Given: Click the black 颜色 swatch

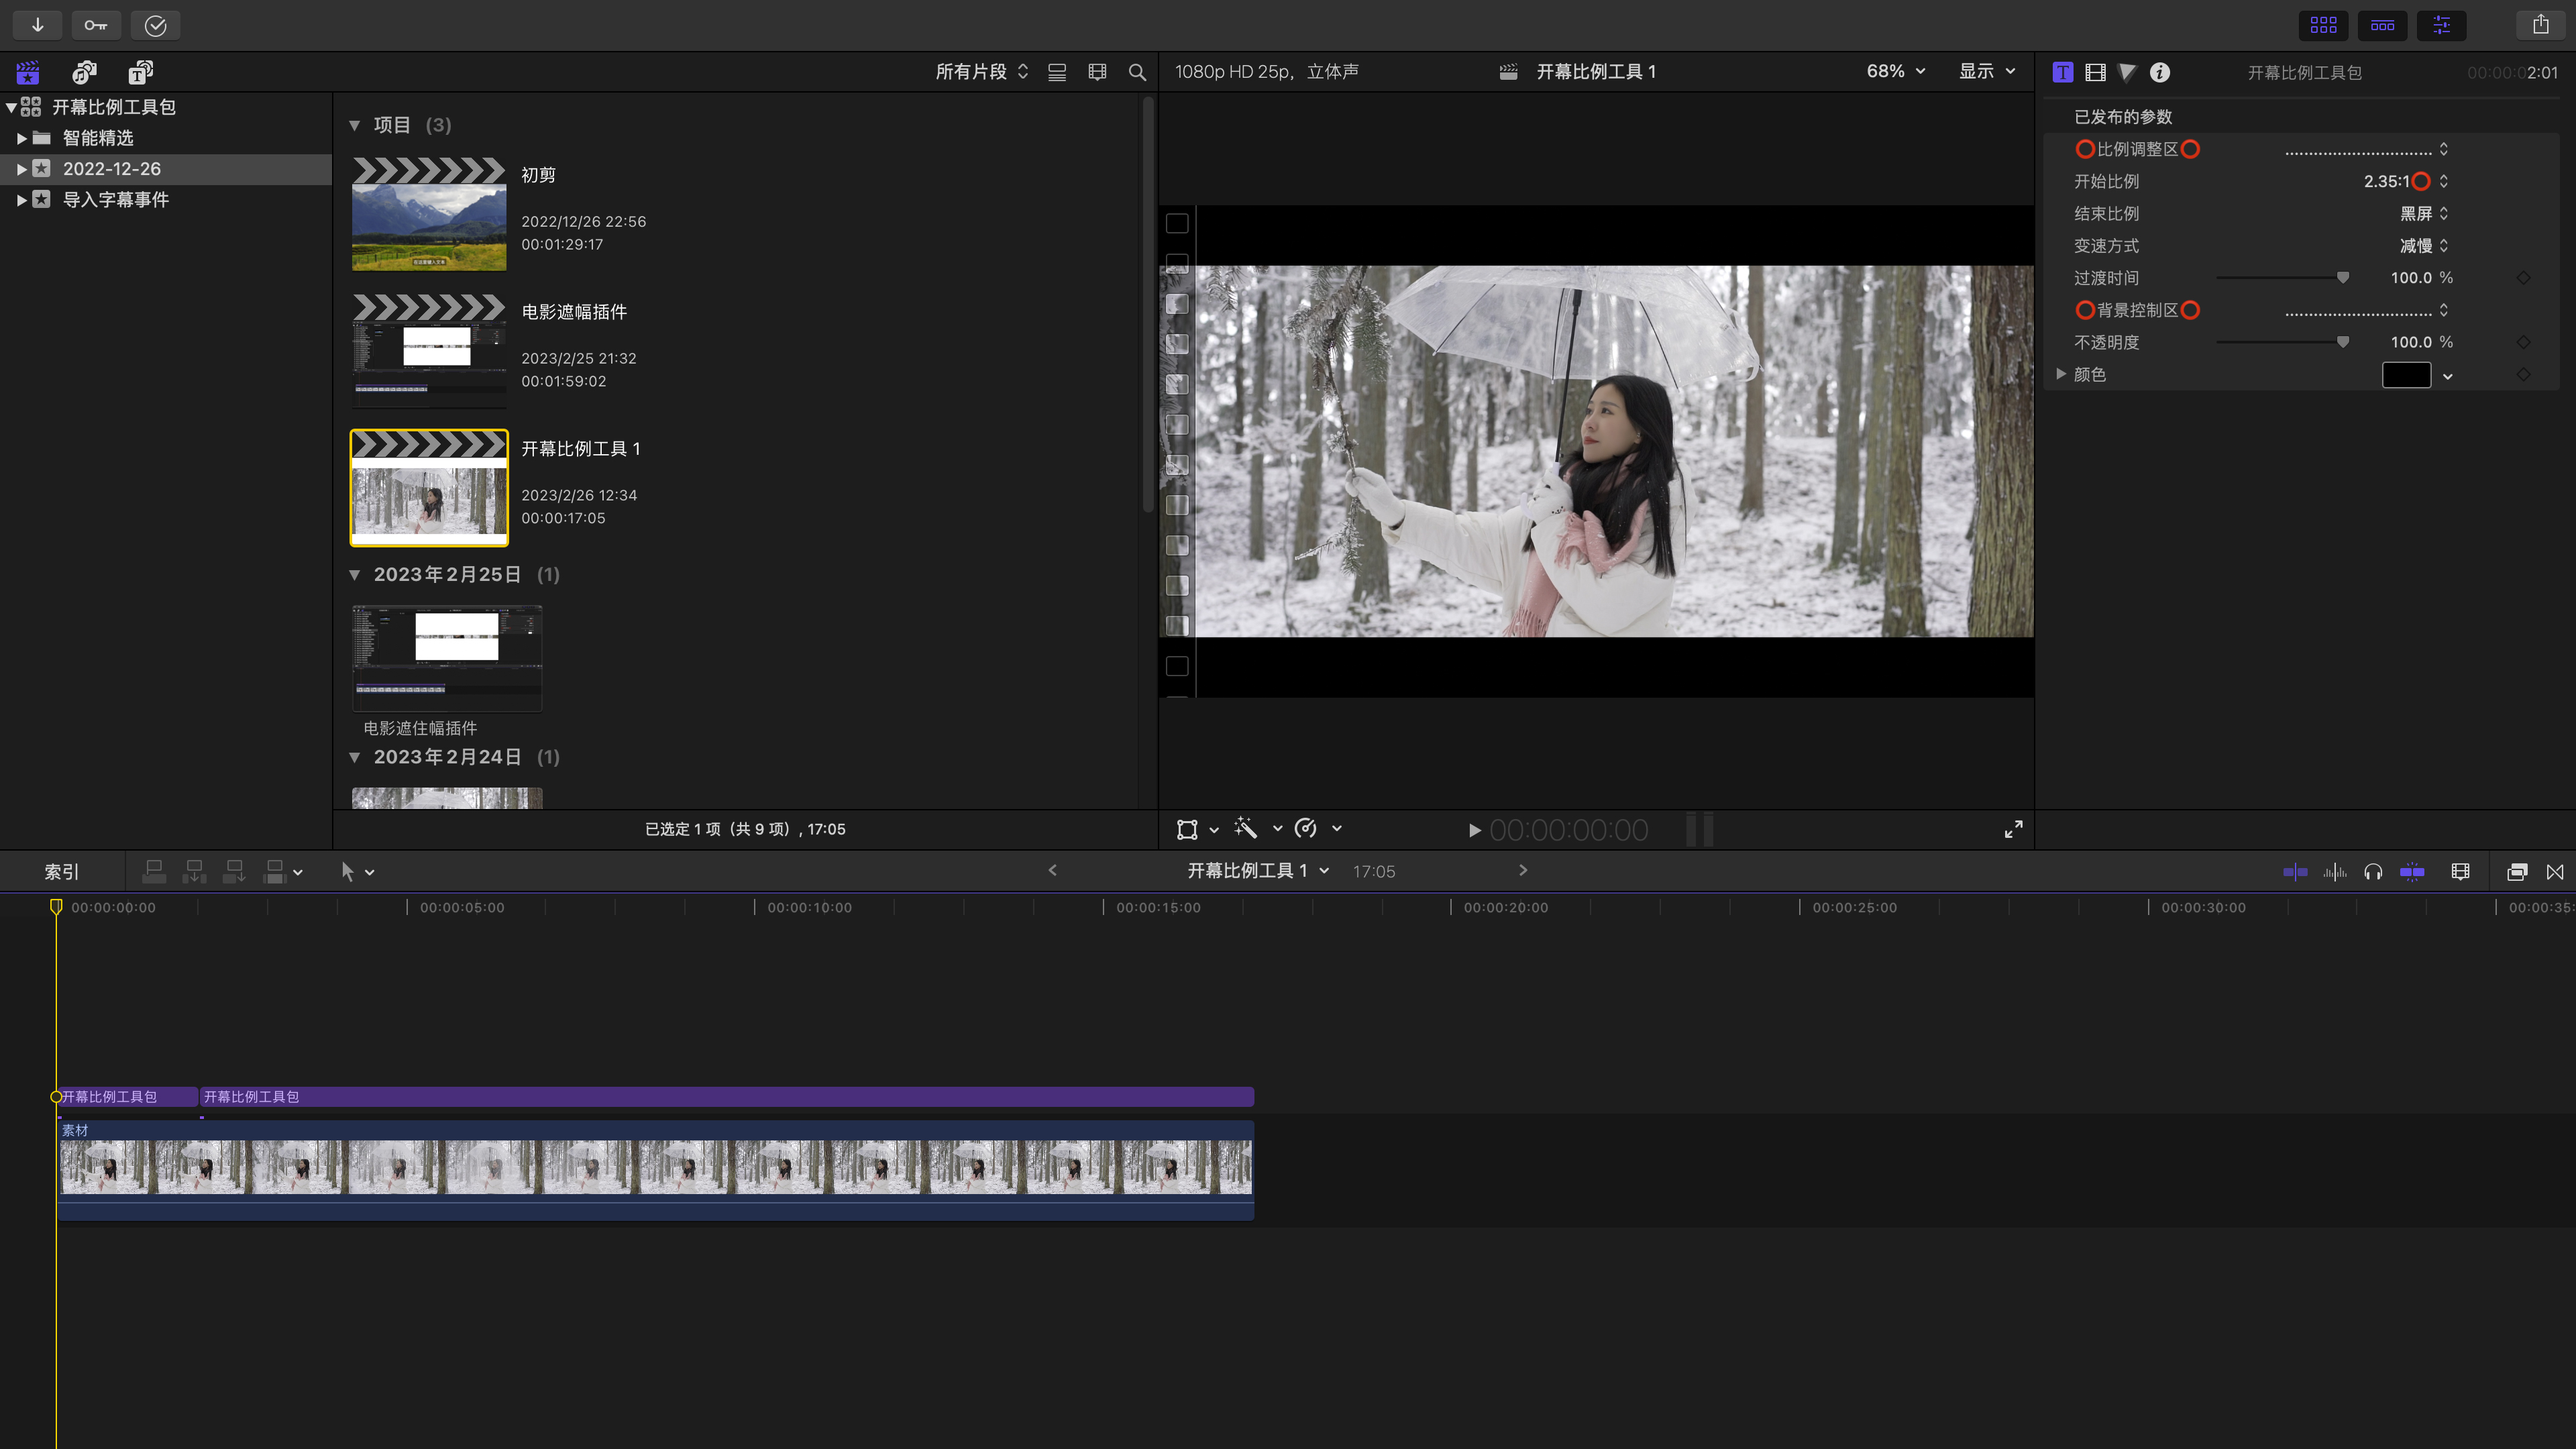Looking at the screenshot, I should click(x=2406, y=375).
